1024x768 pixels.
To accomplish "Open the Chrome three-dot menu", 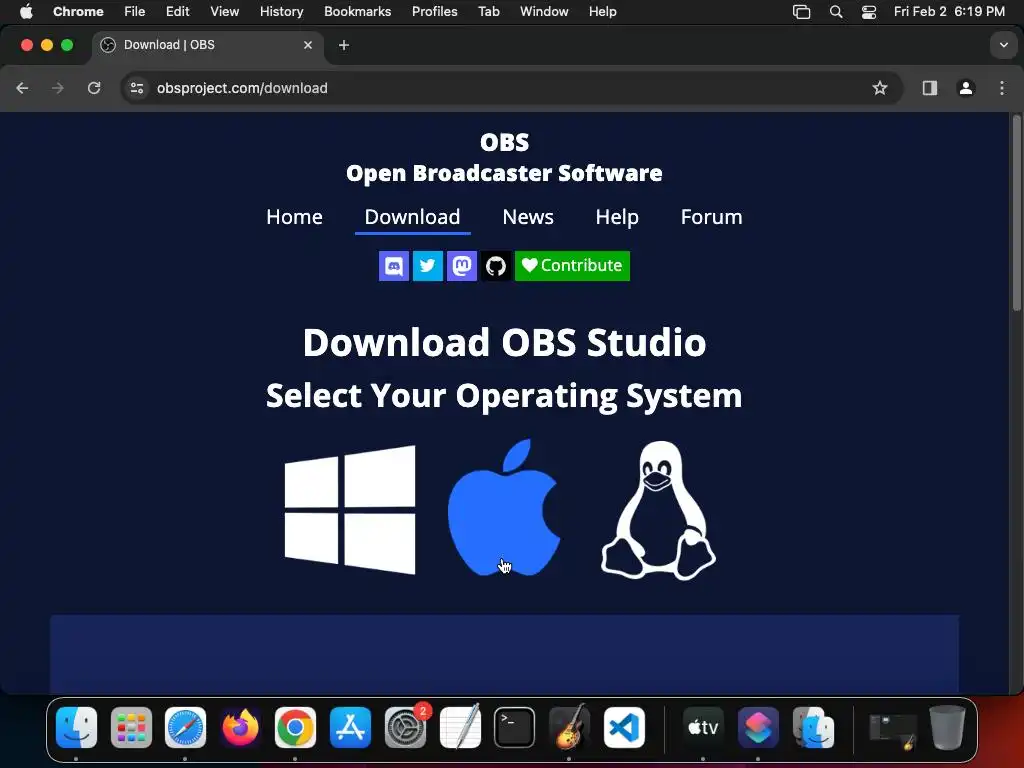I will tap(1002, 88).
